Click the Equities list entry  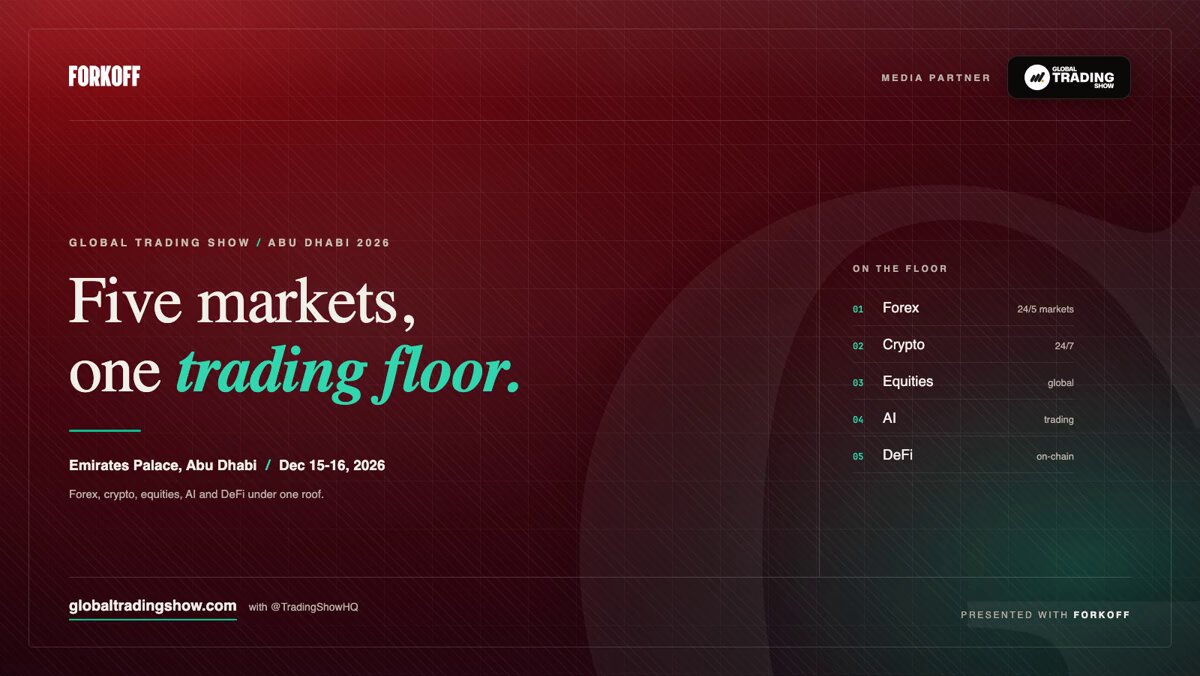click(963, 382)
